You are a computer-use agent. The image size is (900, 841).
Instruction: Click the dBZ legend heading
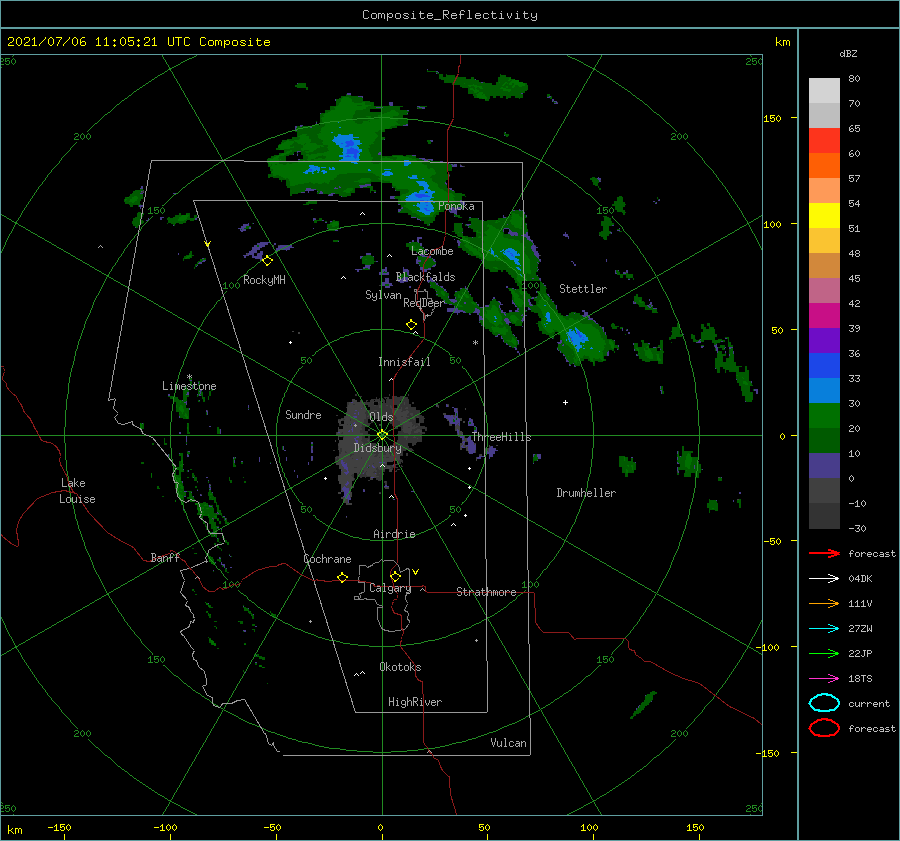click(x=848, y=53)
